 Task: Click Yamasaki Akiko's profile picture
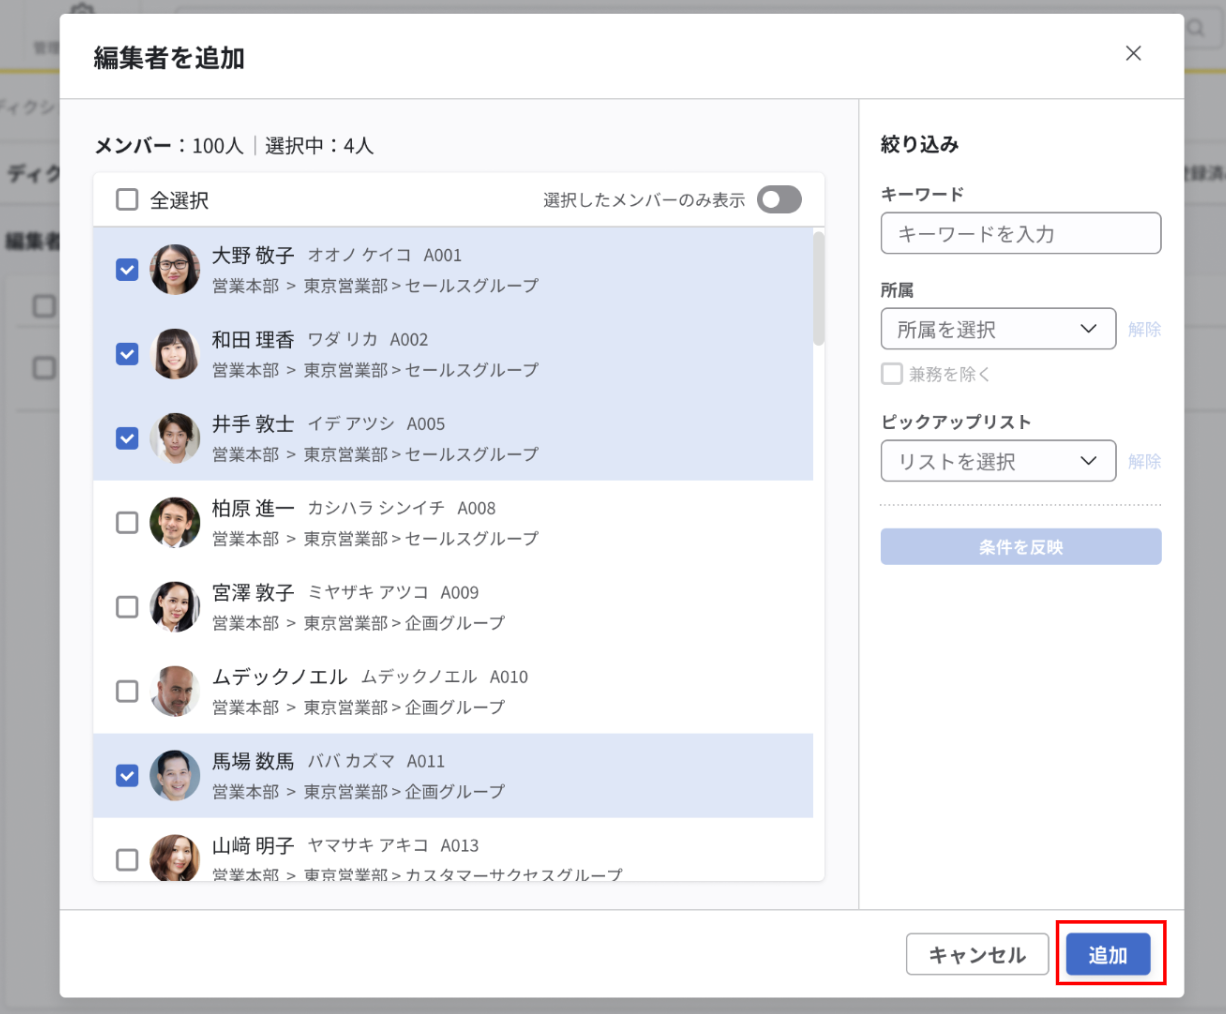pos(175,858)
